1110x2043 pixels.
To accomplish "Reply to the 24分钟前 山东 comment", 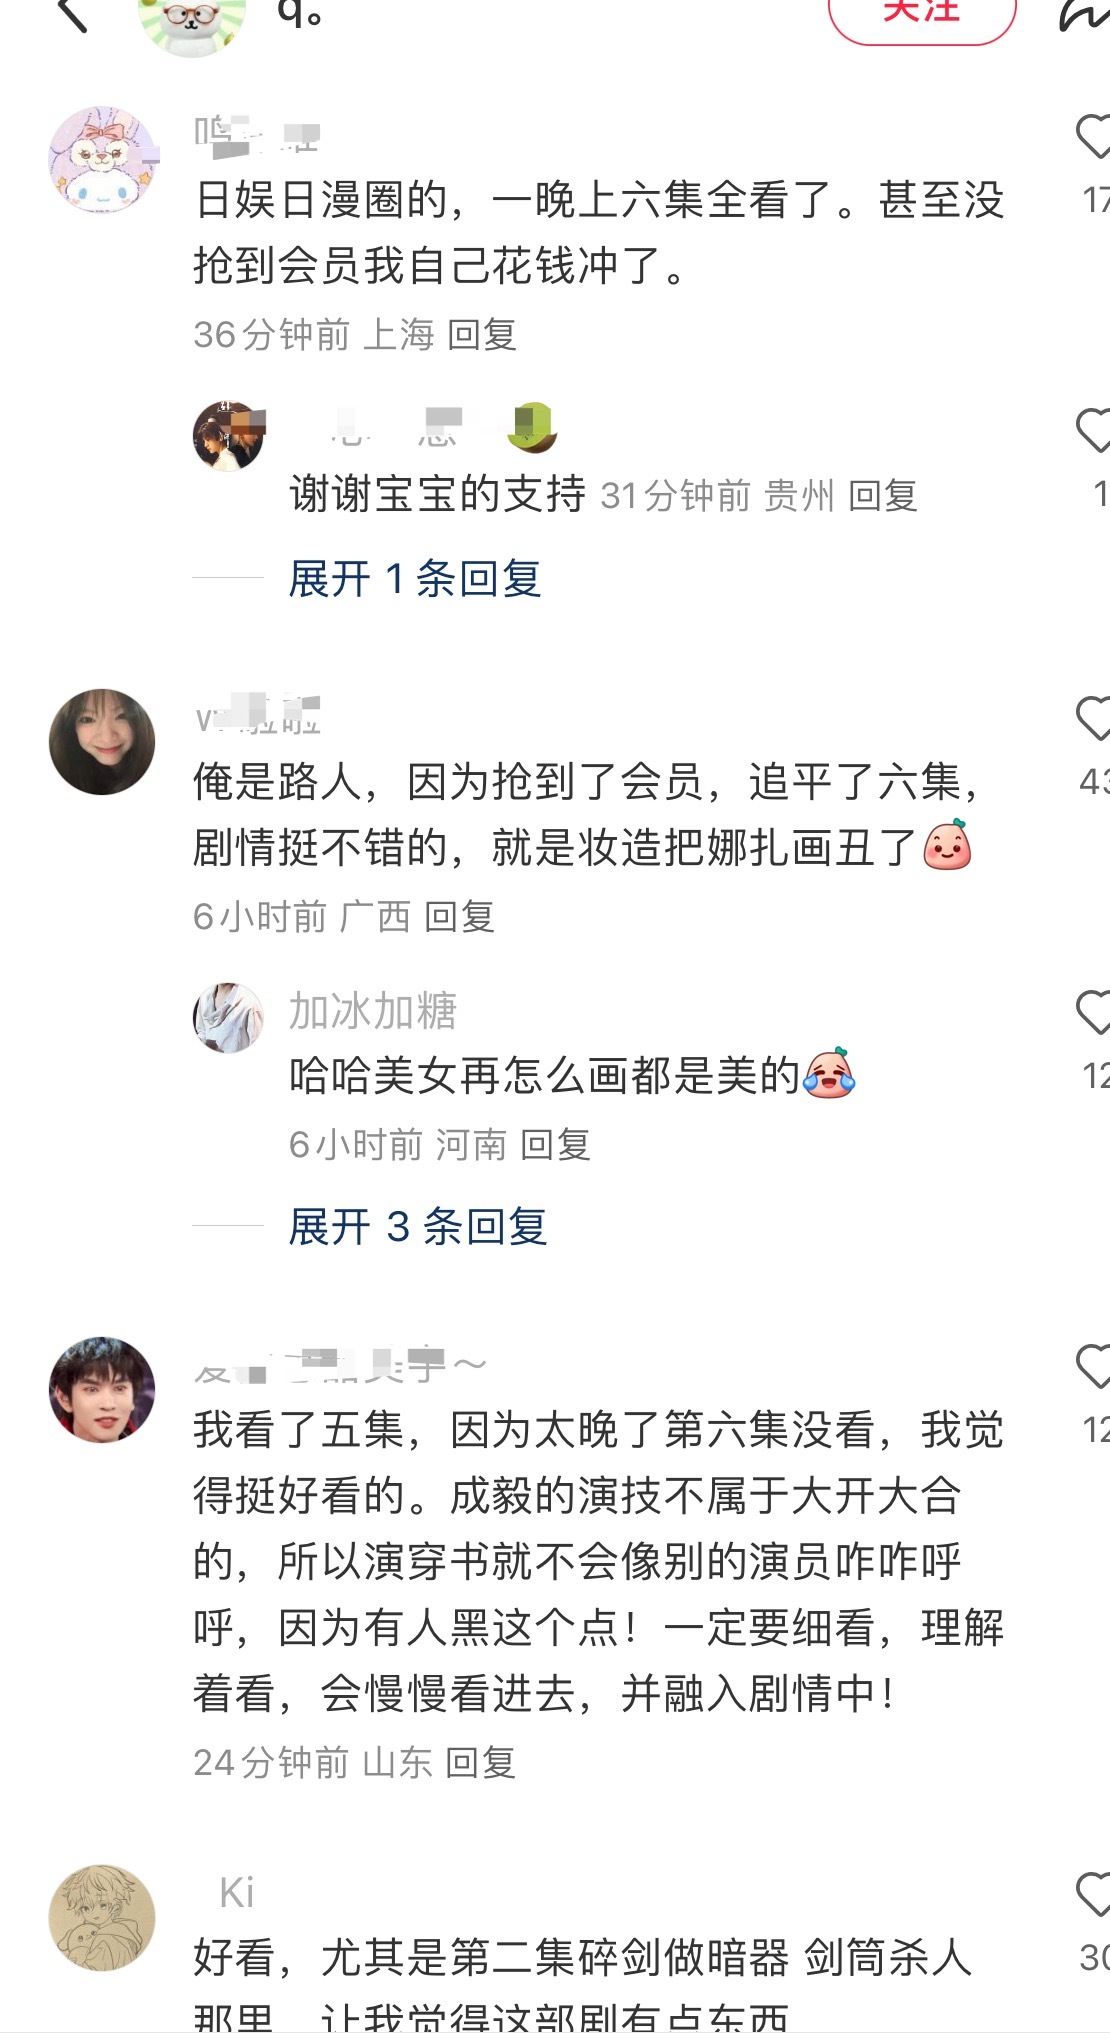I will pyautogui.click(x=480, y=1763).
